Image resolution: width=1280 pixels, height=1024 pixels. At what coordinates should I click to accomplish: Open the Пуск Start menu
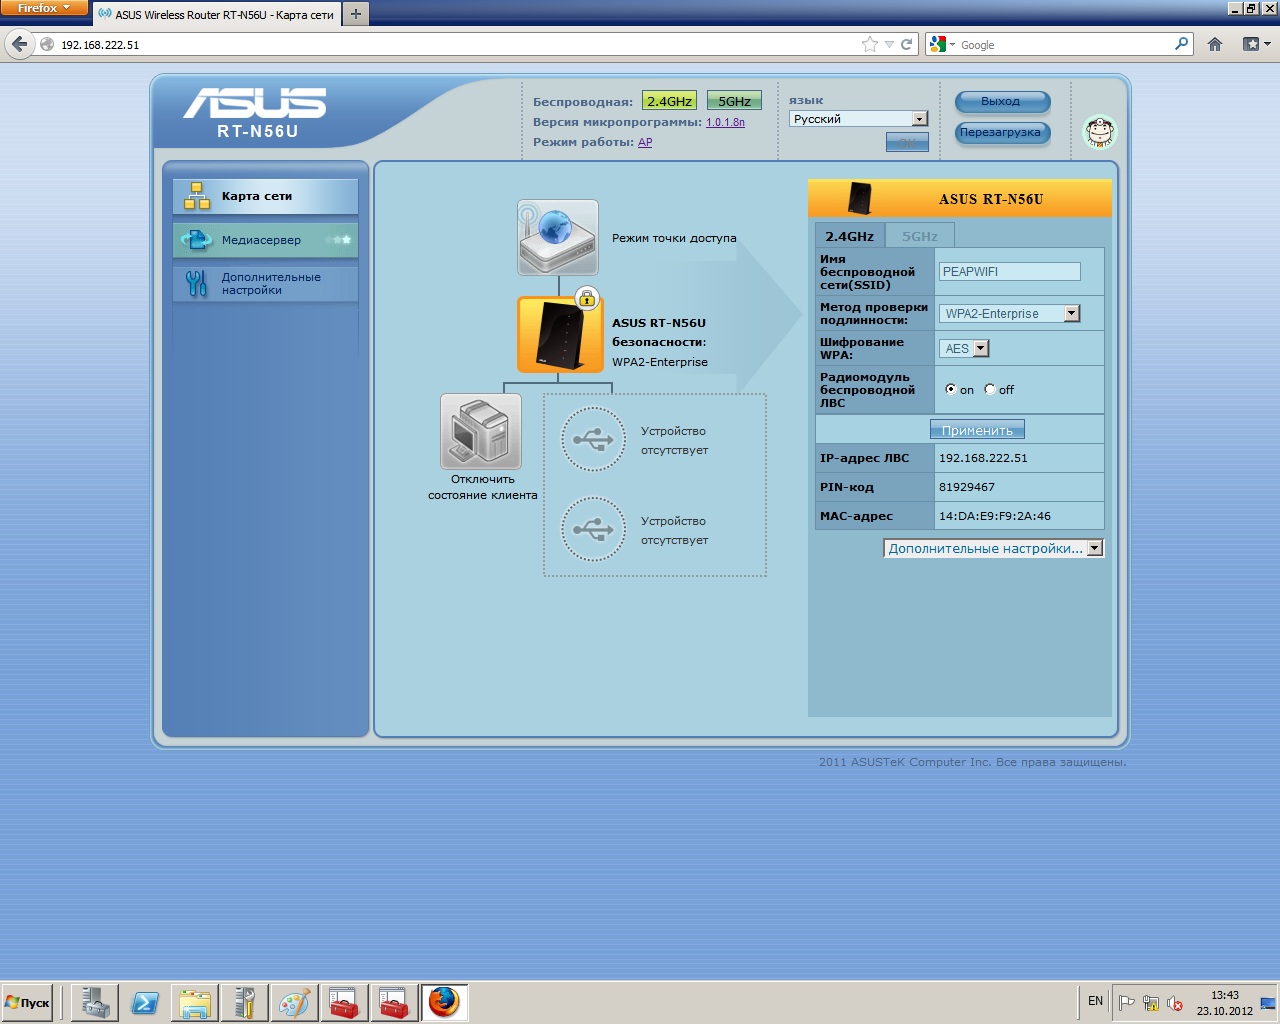[x=28, y=1002]
